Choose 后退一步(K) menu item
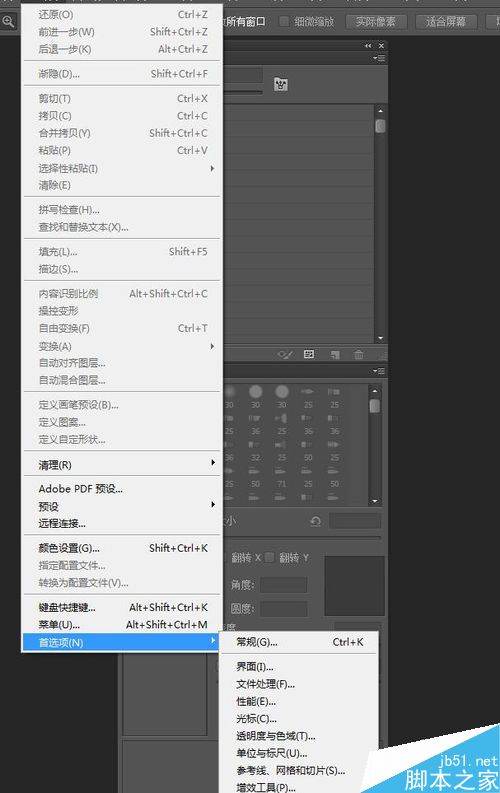The width and height of the screenshot is (500, 793). tap(122, 49)
